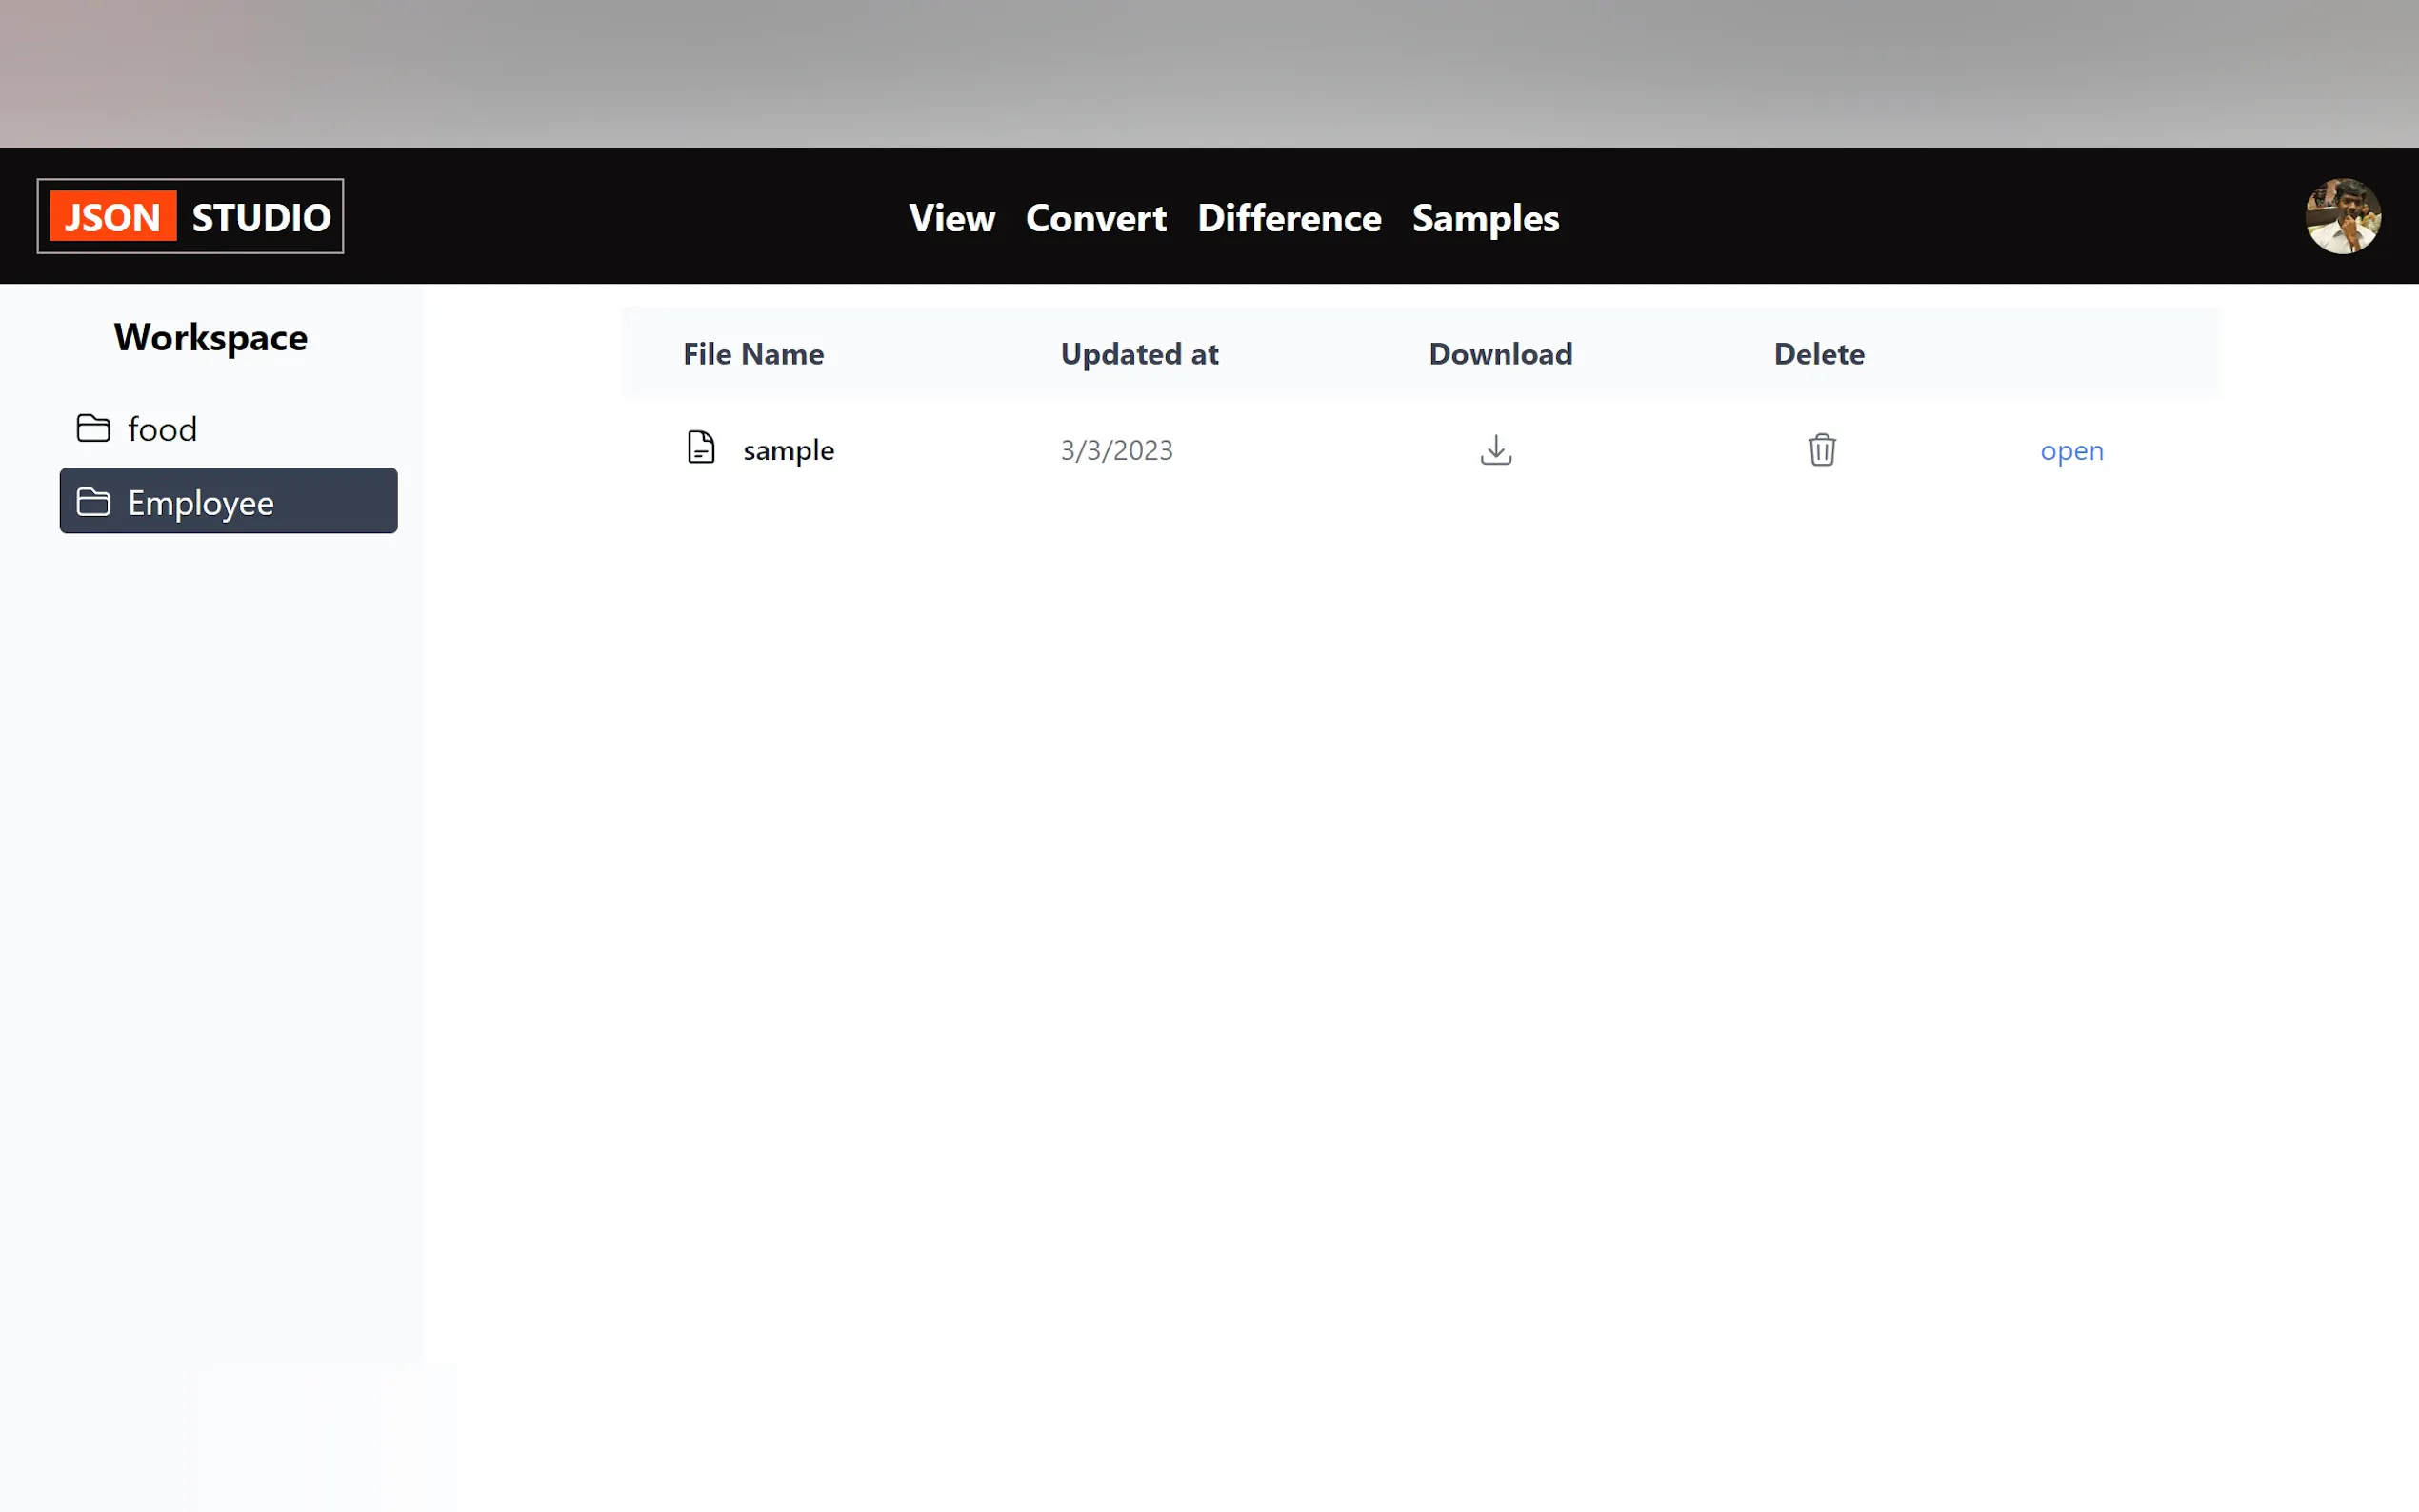
Task: Click the JSON Studio logo
Action: [190, 216]
